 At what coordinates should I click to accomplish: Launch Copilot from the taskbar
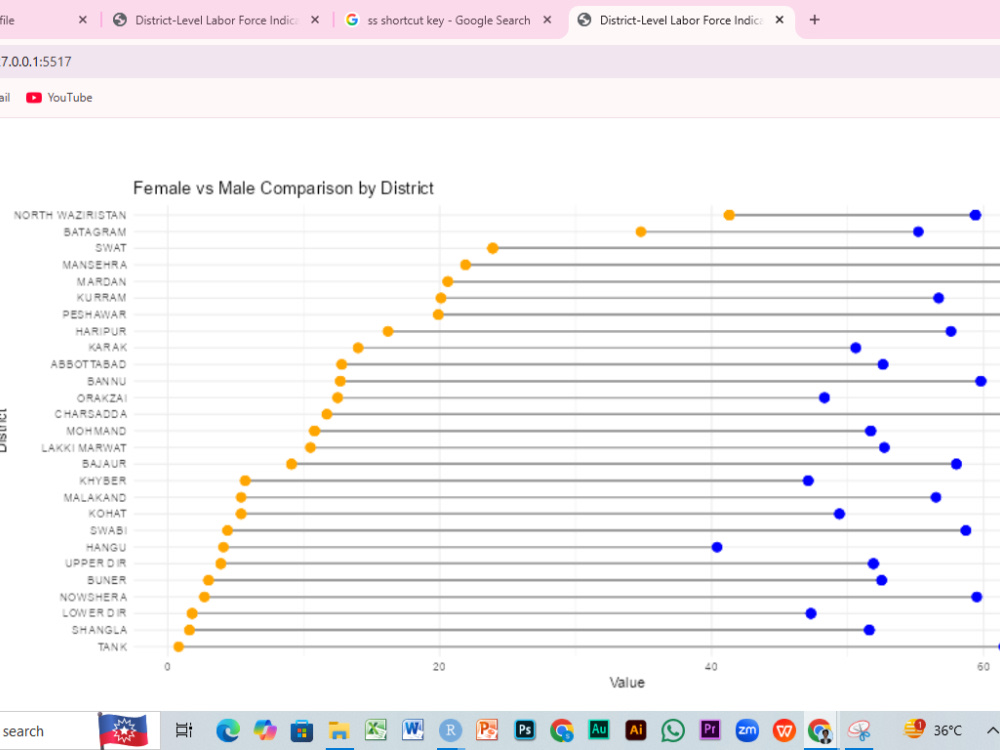tap(265, 730)
